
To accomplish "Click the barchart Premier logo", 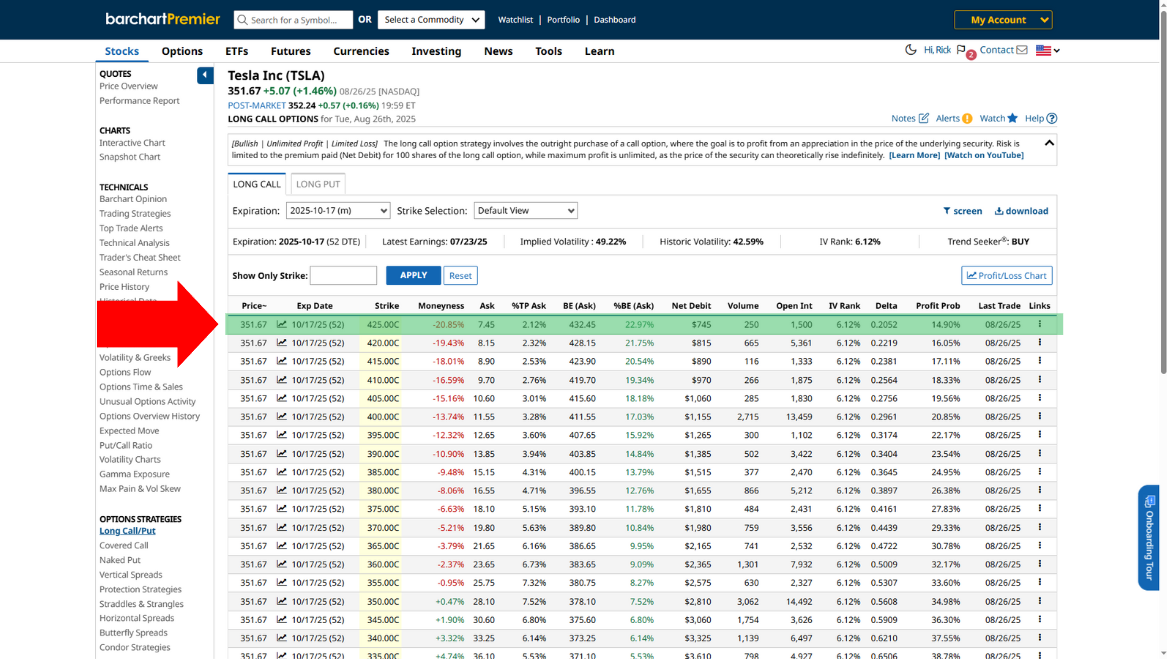I will [x=162, y=19].
